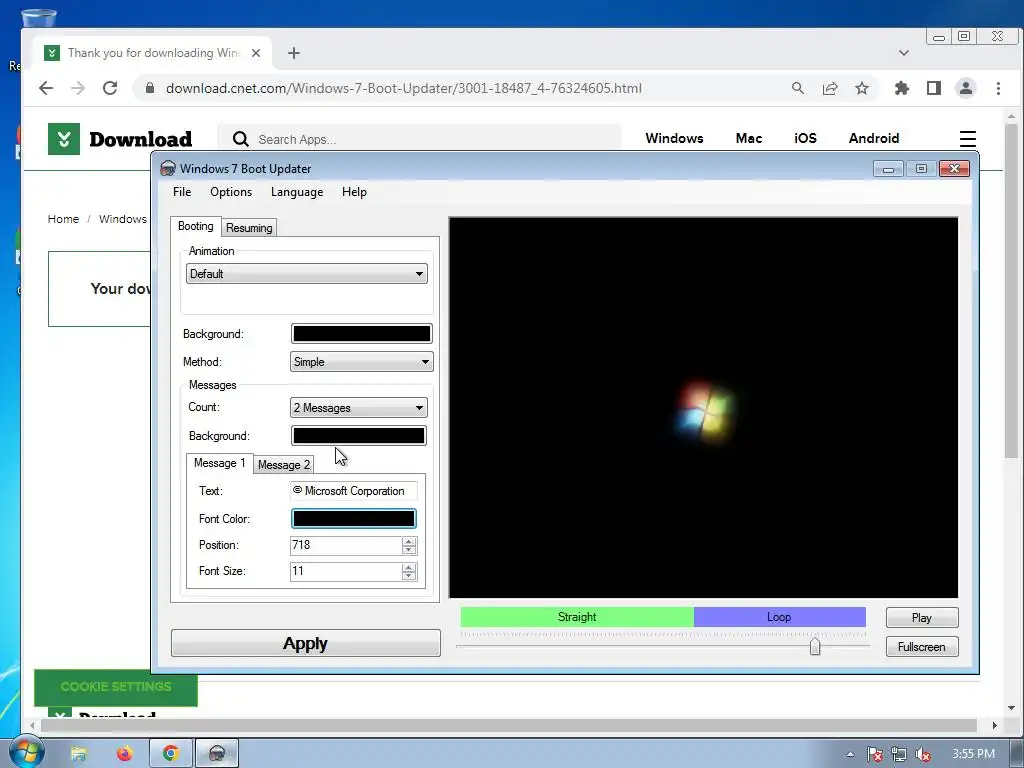
Task: Click the network tray icon
Action: [x=899, y=754]
